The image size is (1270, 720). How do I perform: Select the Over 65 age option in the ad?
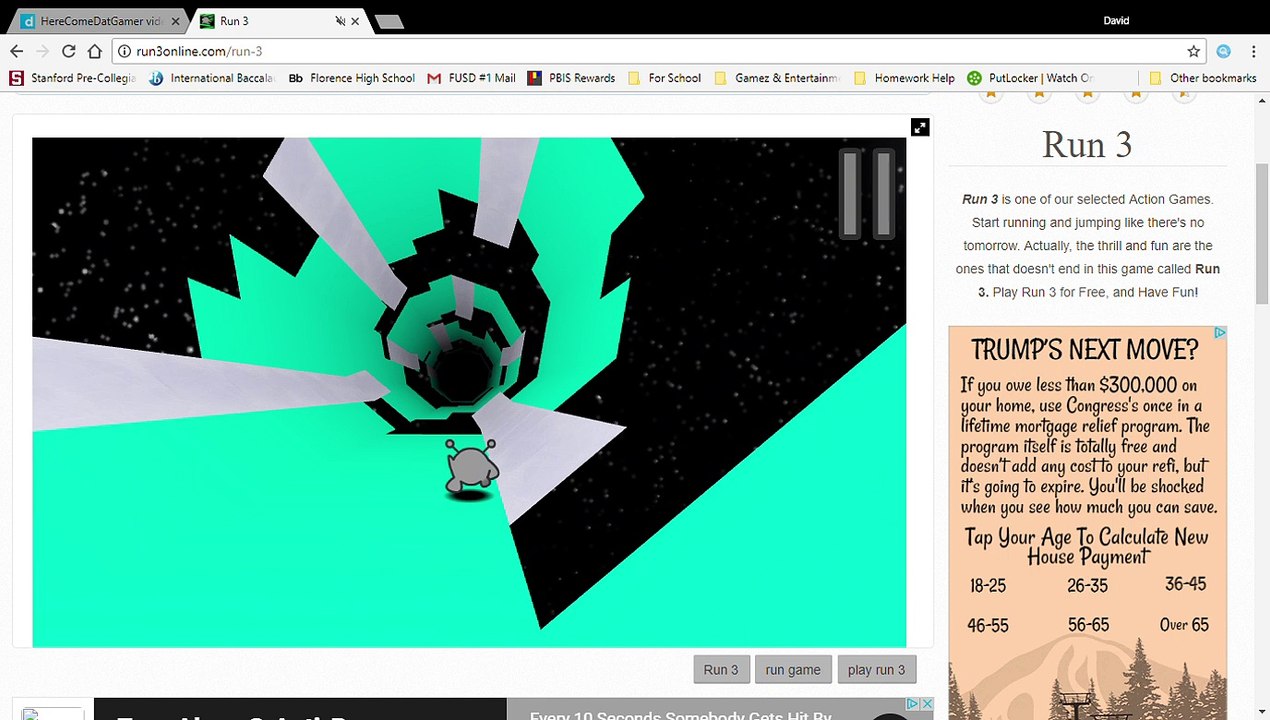click(x=1184, y=625)
